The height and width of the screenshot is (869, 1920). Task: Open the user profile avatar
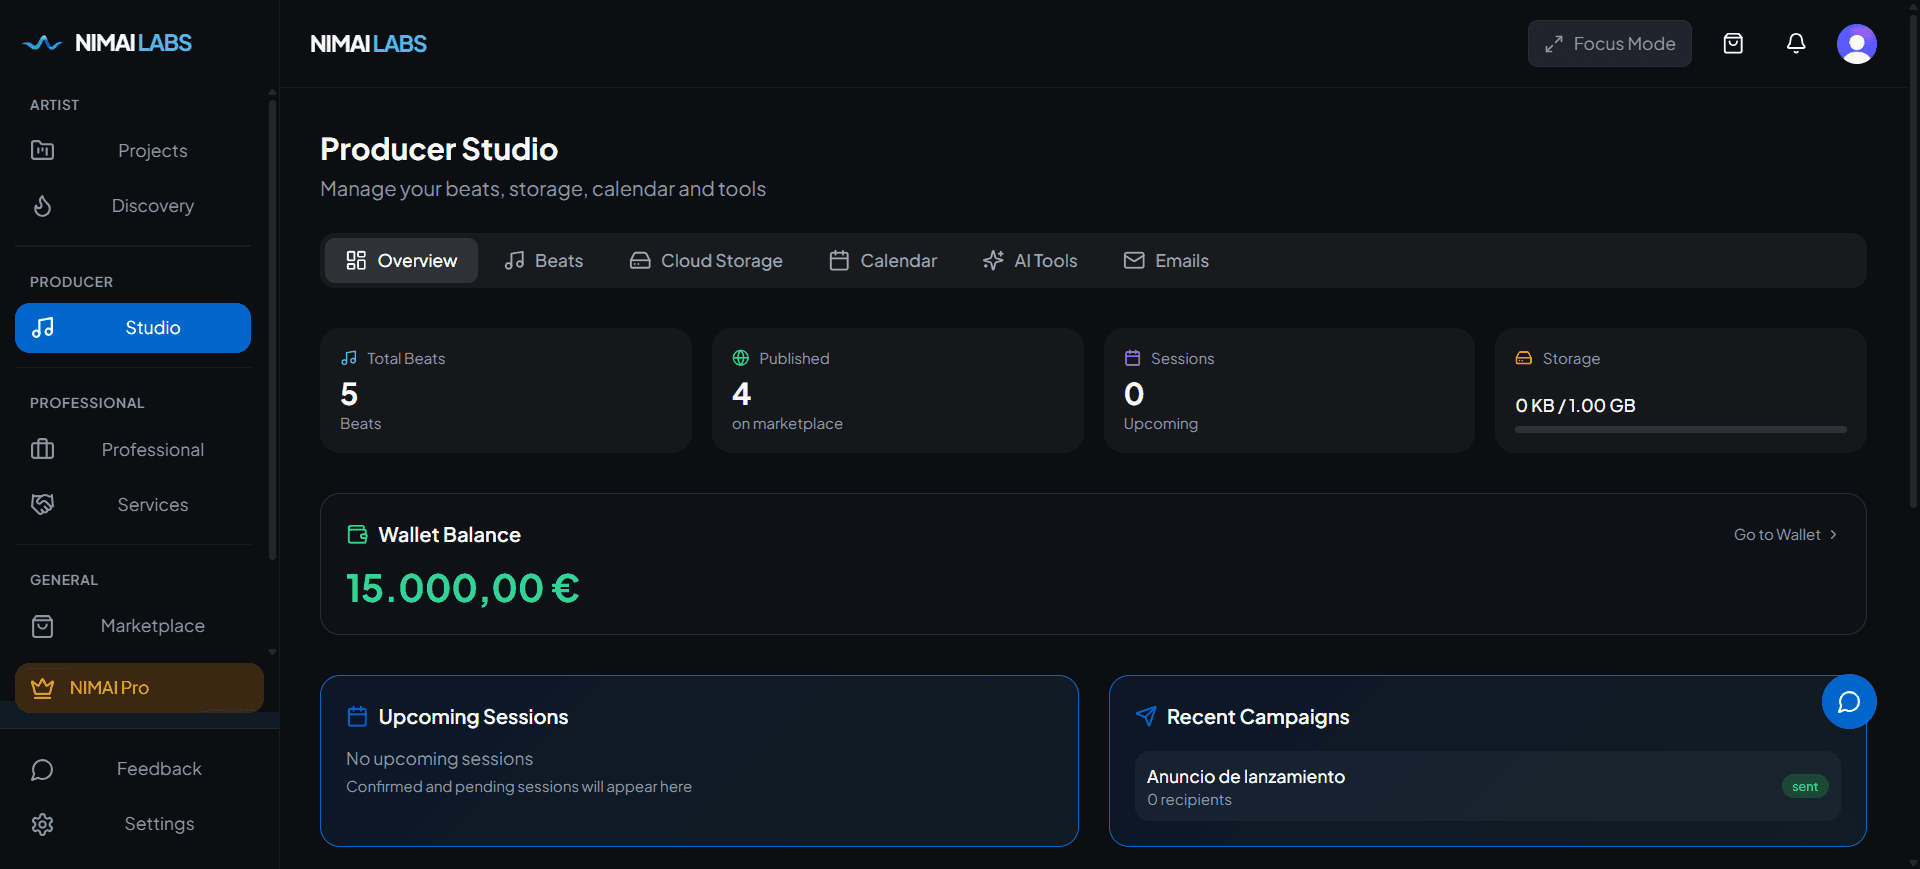[x=1856, y=44]
